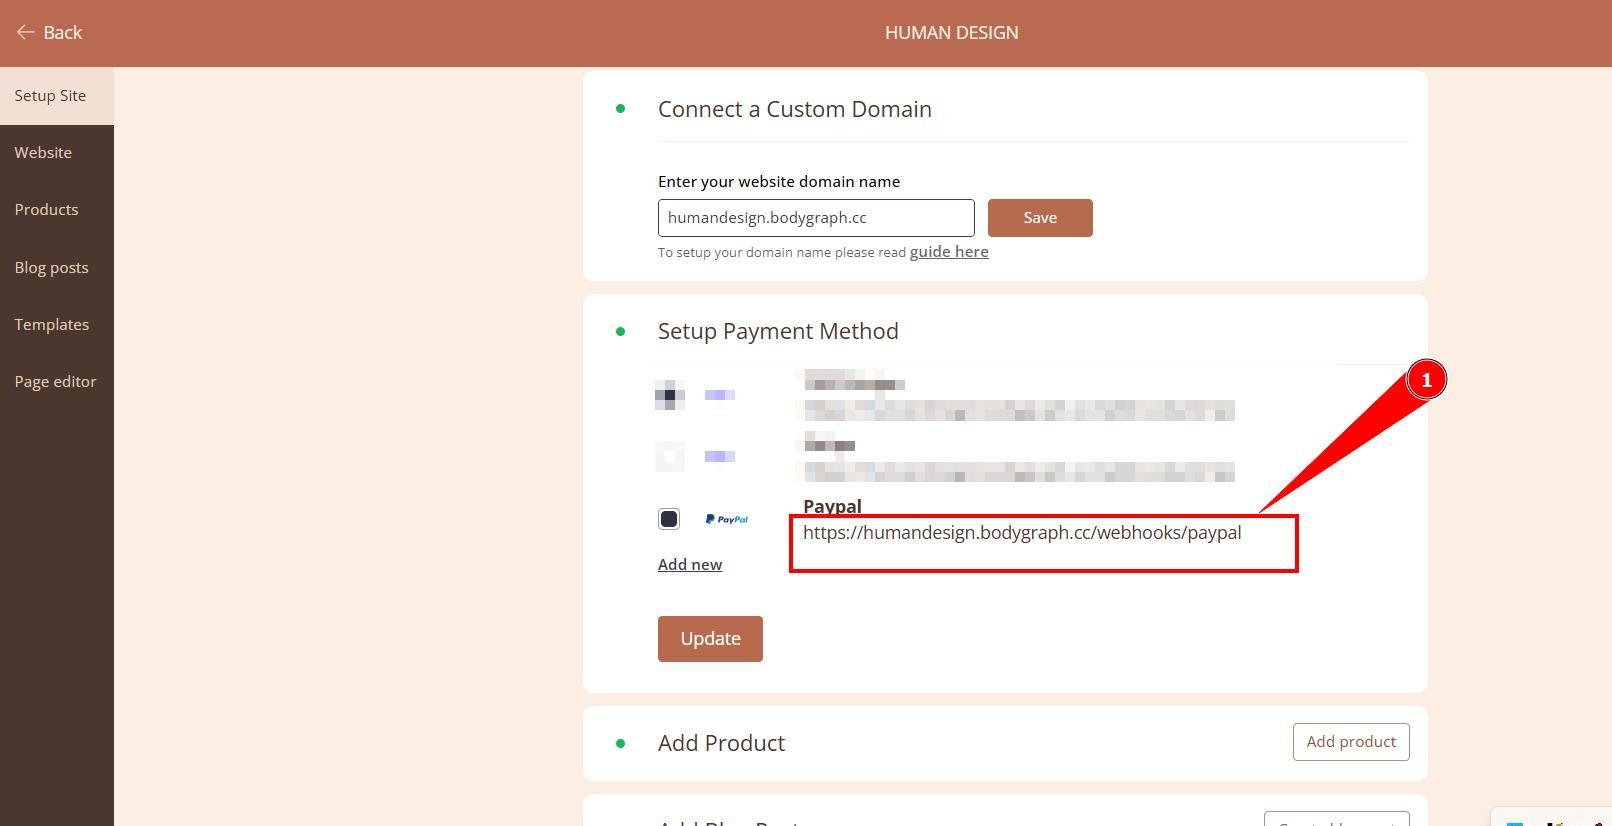Select Blog posts in the sidebar
The image size is (1612, 826).
51,268
